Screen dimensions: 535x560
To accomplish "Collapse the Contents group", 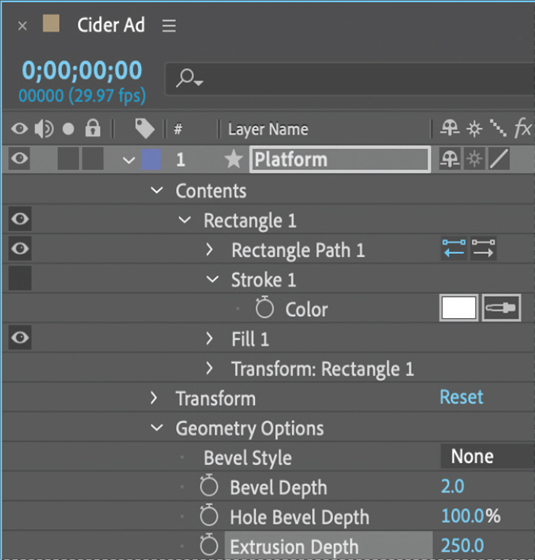I will pyautogui.click(x=157, y=190).
